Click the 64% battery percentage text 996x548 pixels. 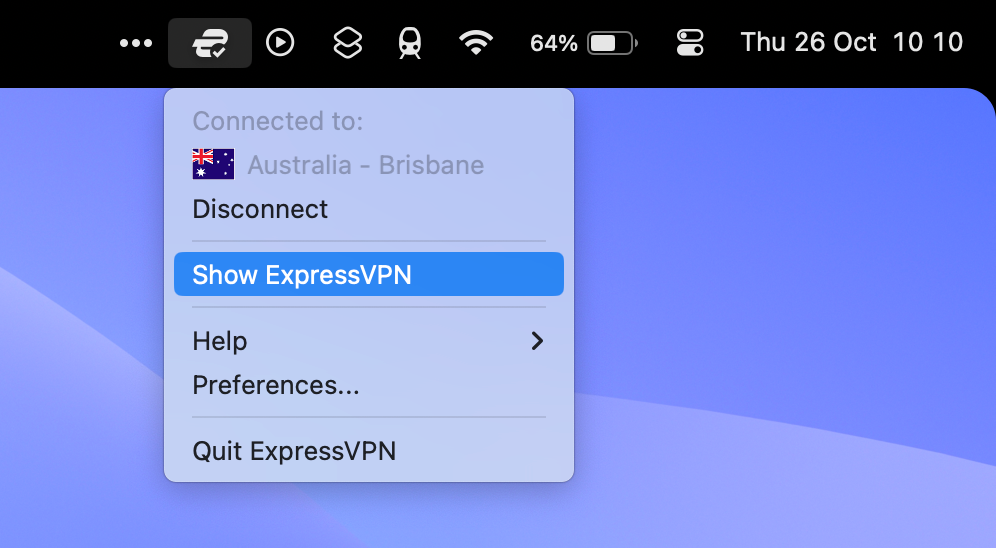553,43
